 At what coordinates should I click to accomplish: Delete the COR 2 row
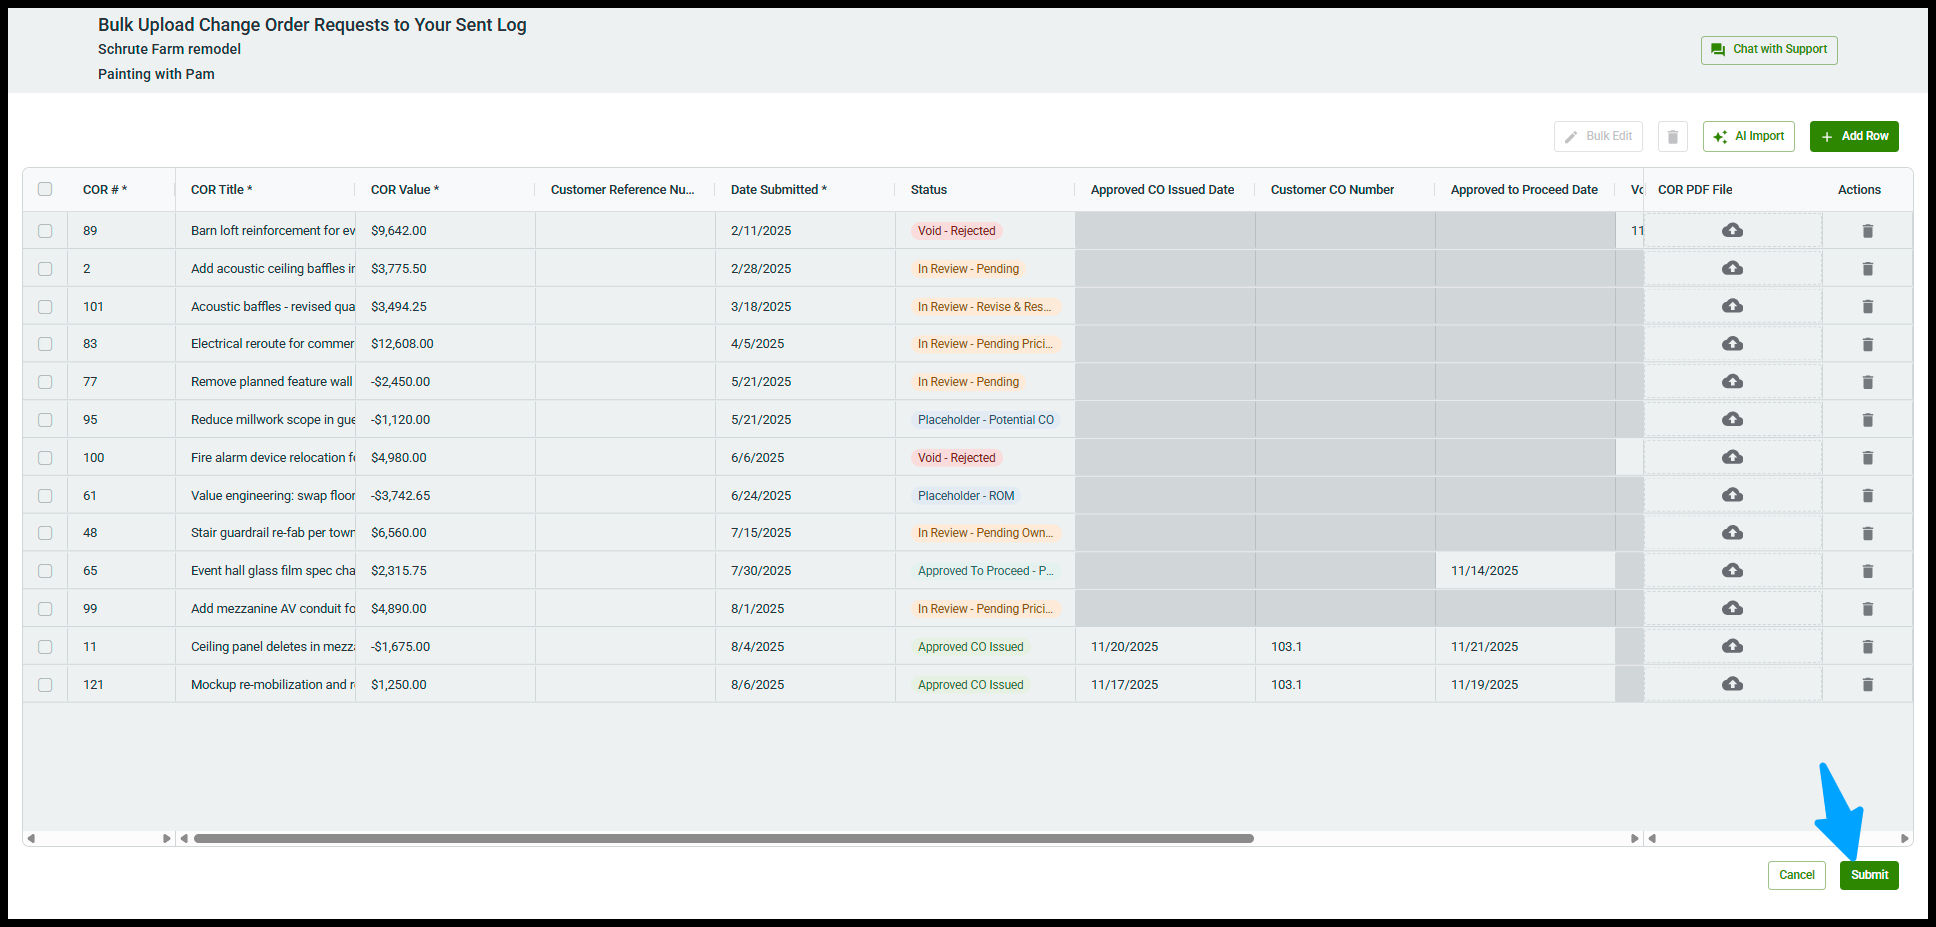1867,269
